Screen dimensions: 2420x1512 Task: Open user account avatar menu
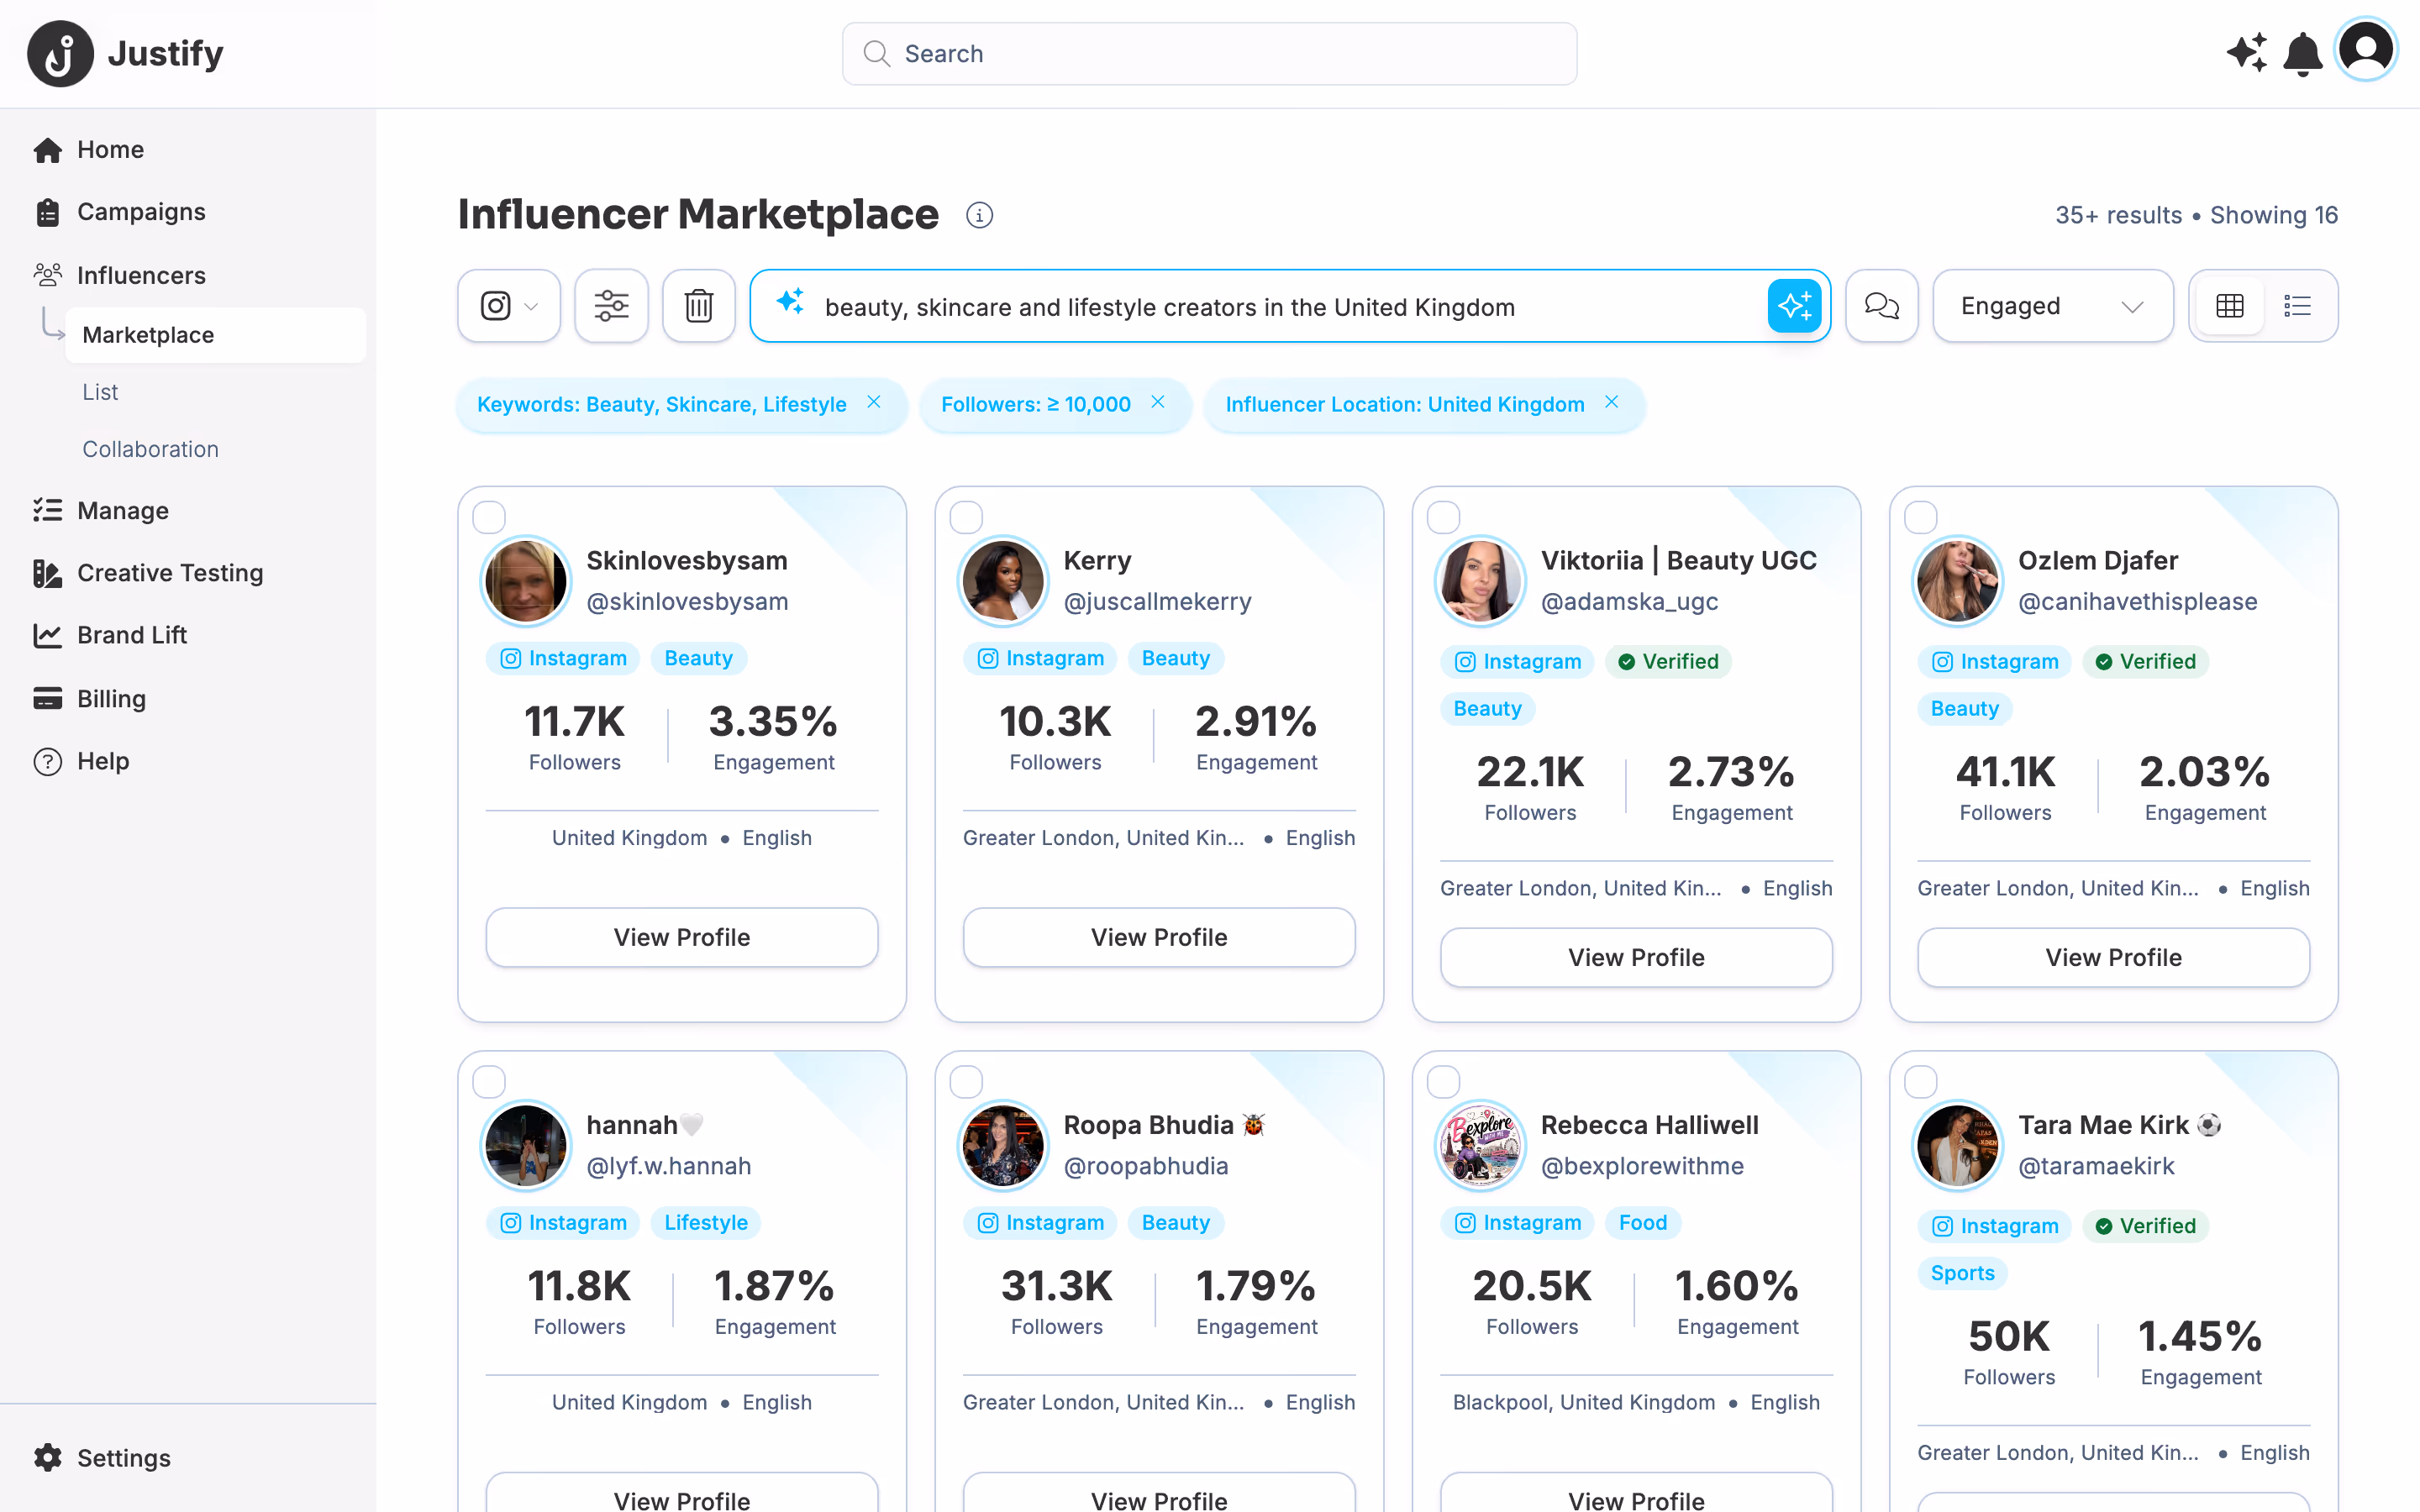pos(2366,50)
